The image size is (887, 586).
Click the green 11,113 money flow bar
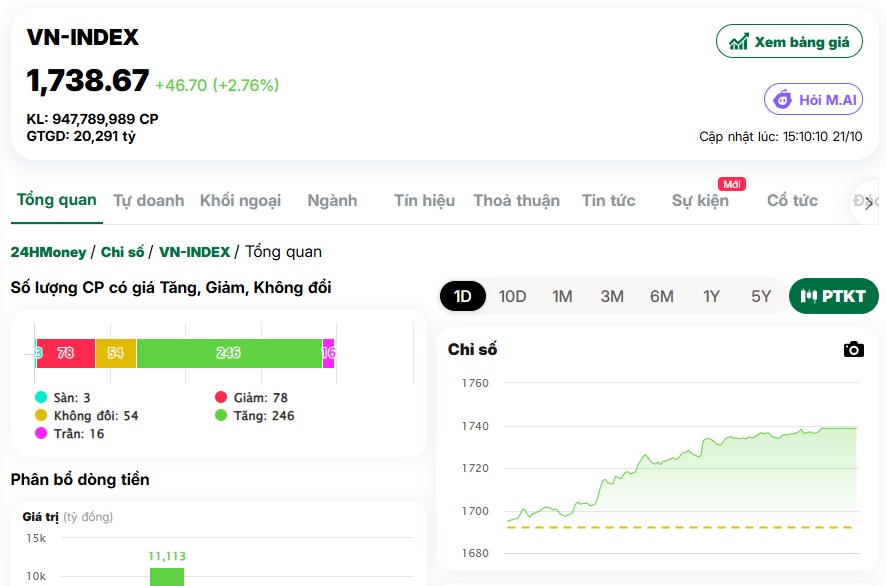167,576
